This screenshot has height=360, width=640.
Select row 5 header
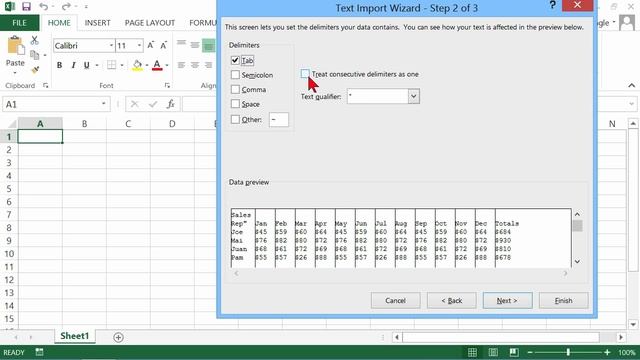pos(9,189)
